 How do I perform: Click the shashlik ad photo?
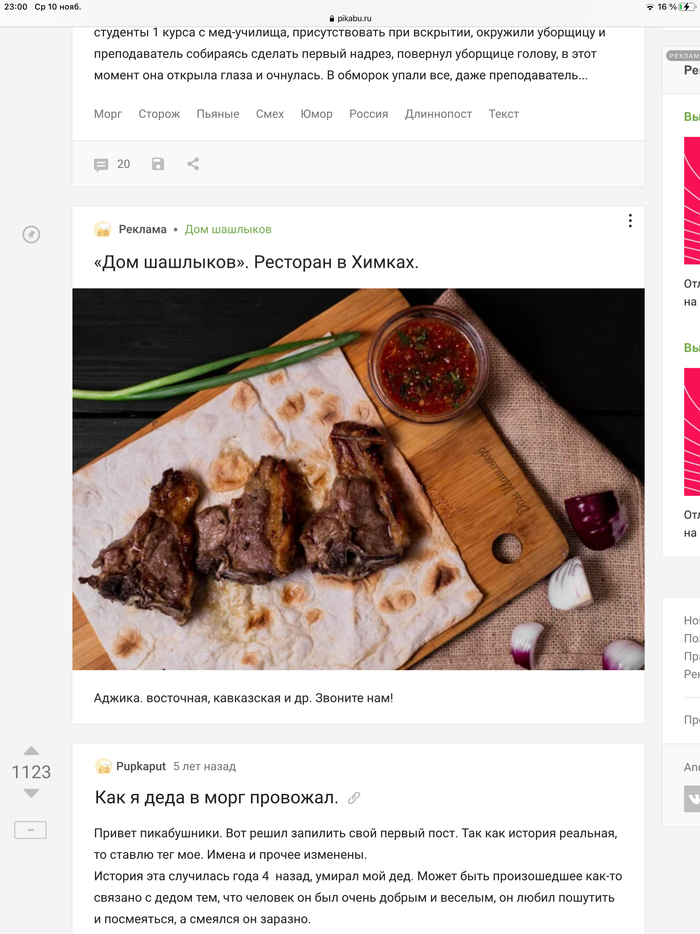(x=358, y=479)
